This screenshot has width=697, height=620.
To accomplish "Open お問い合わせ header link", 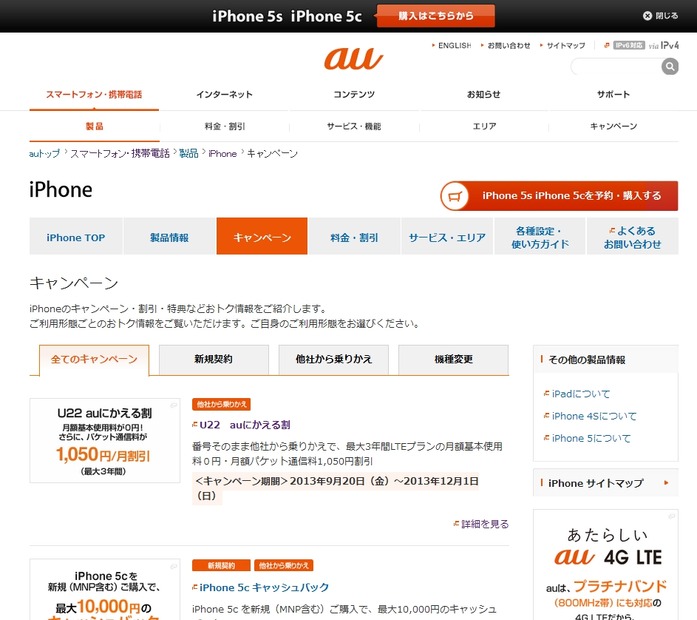I will coord(509,45).
